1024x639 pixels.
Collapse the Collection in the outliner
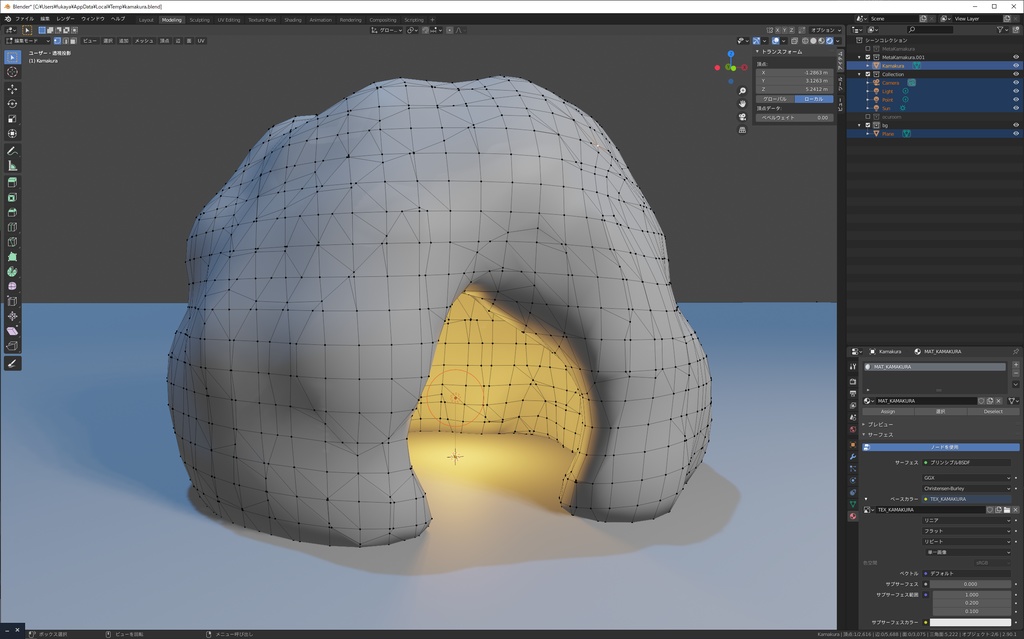(861, 74)
